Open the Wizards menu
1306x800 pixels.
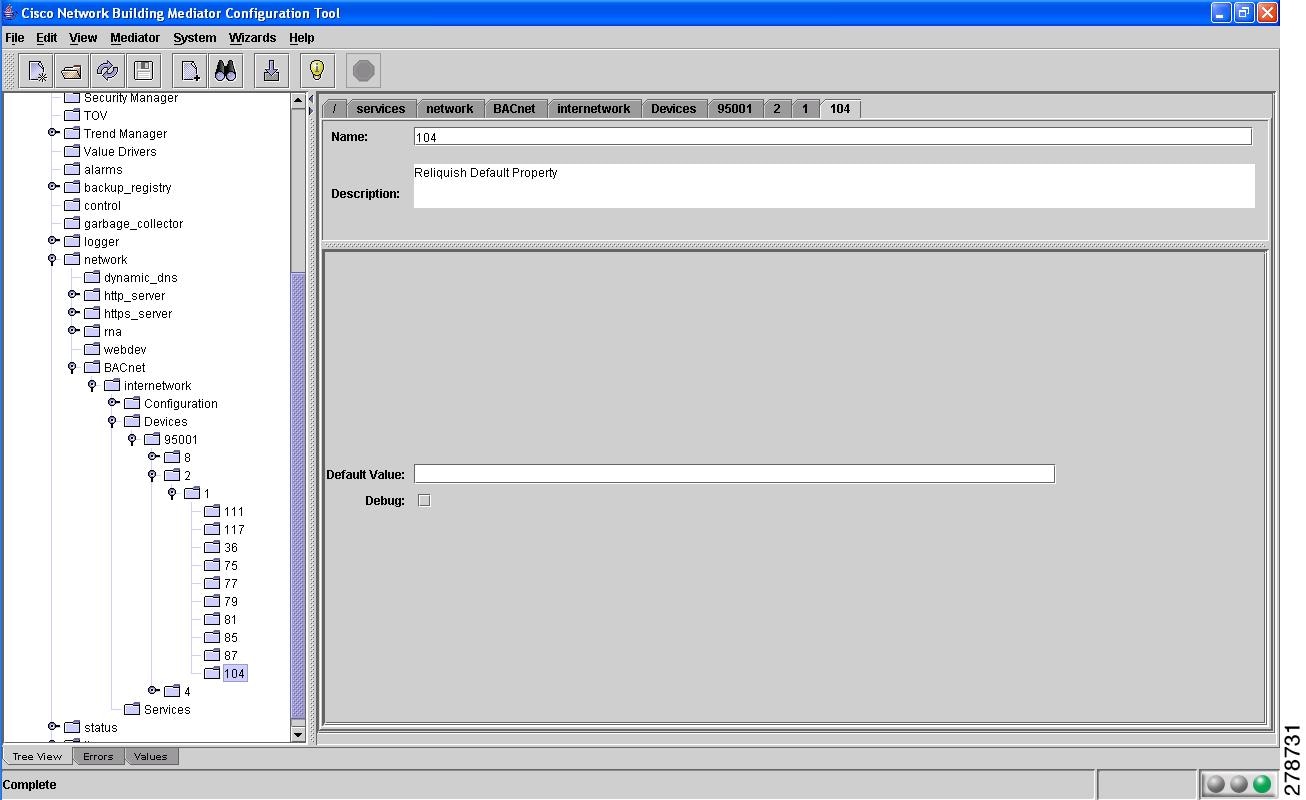click(x=252, y=38)
